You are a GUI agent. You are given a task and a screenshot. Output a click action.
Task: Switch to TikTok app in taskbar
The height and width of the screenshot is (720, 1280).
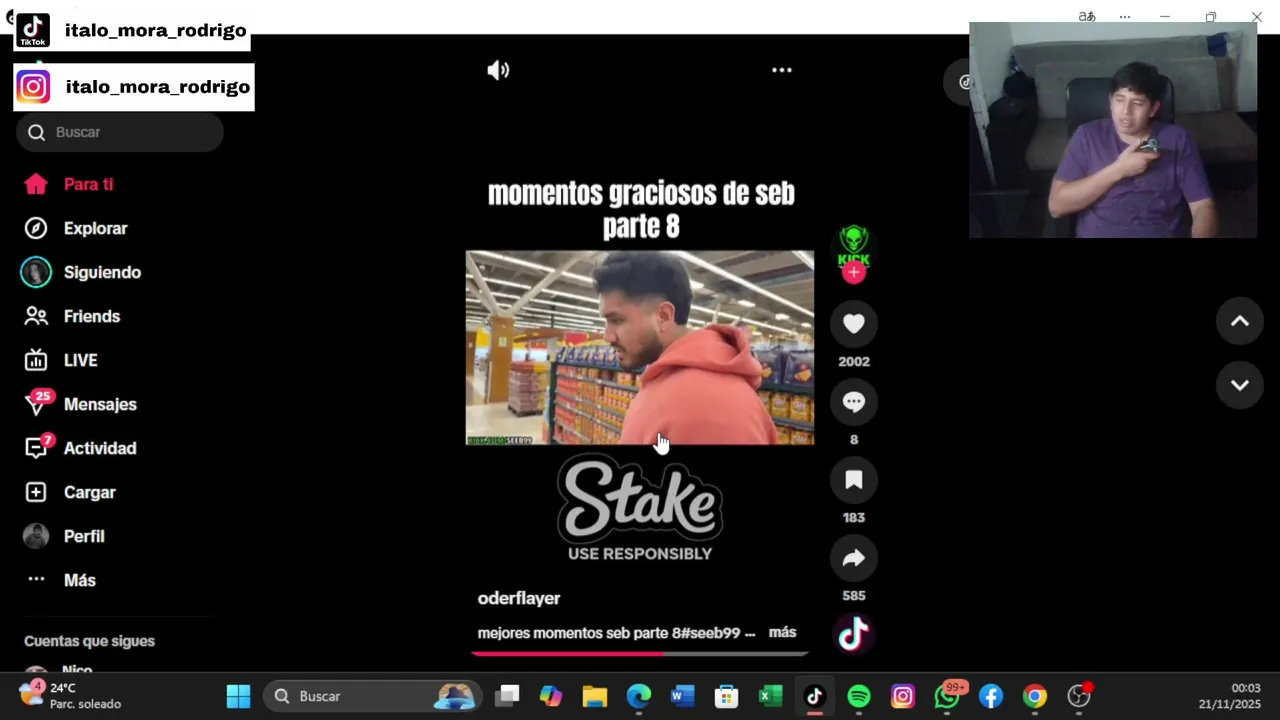(815, 696)
